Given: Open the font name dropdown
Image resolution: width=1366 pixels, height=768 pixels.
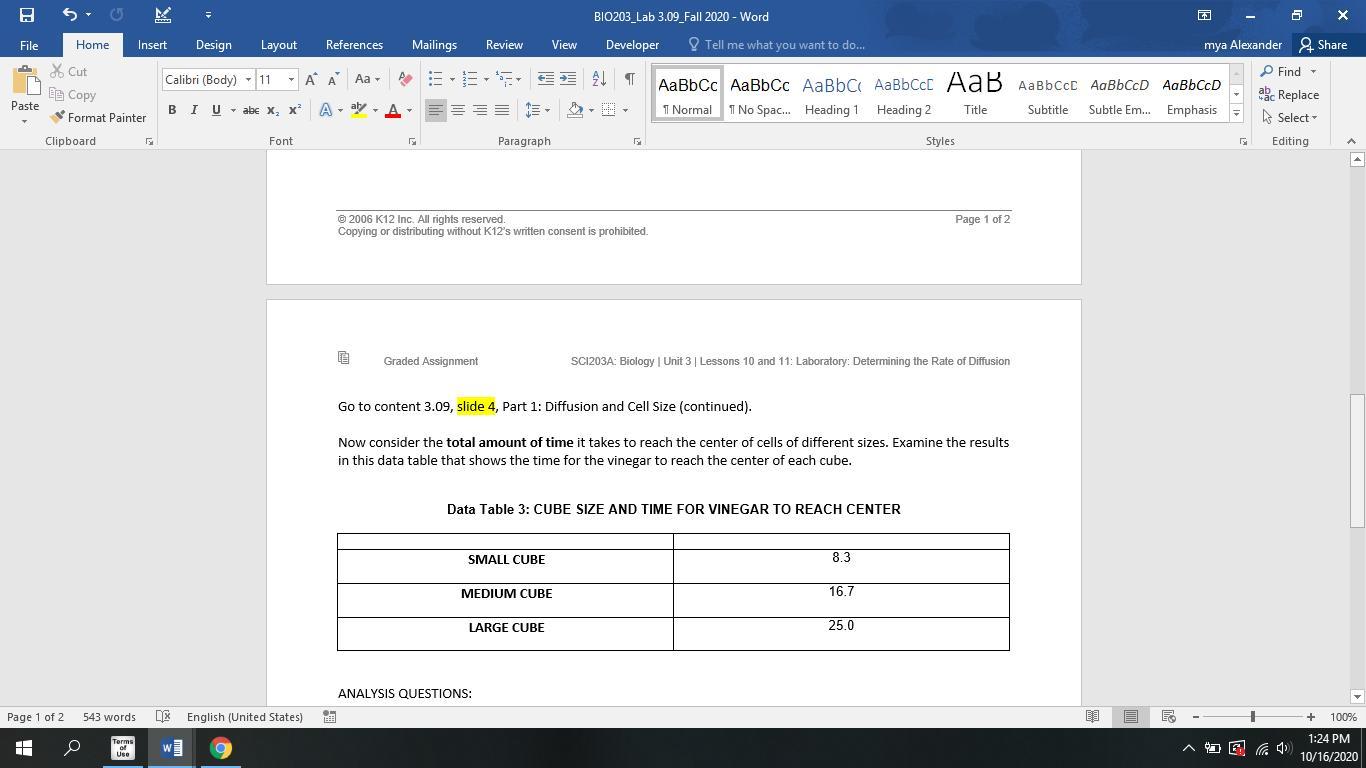Looking at the screenshot, I should (248, 80).
